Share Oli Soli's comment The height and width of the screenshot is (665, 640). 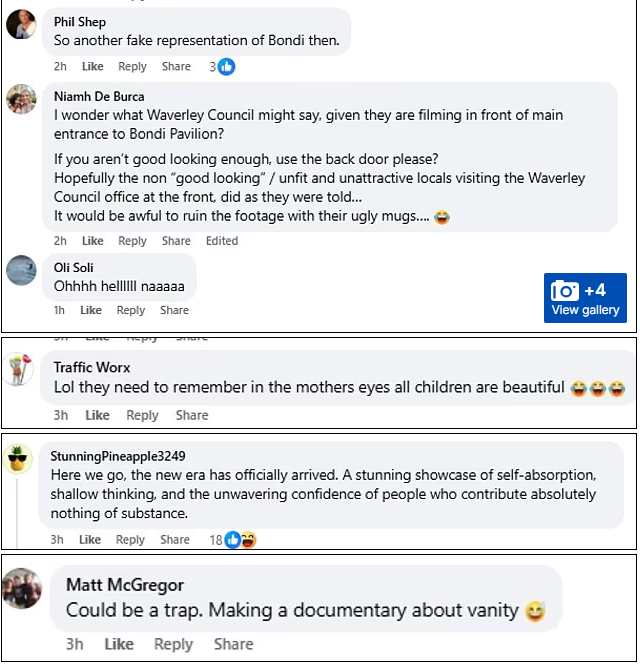pyautogui.click(x=174, y=311)
